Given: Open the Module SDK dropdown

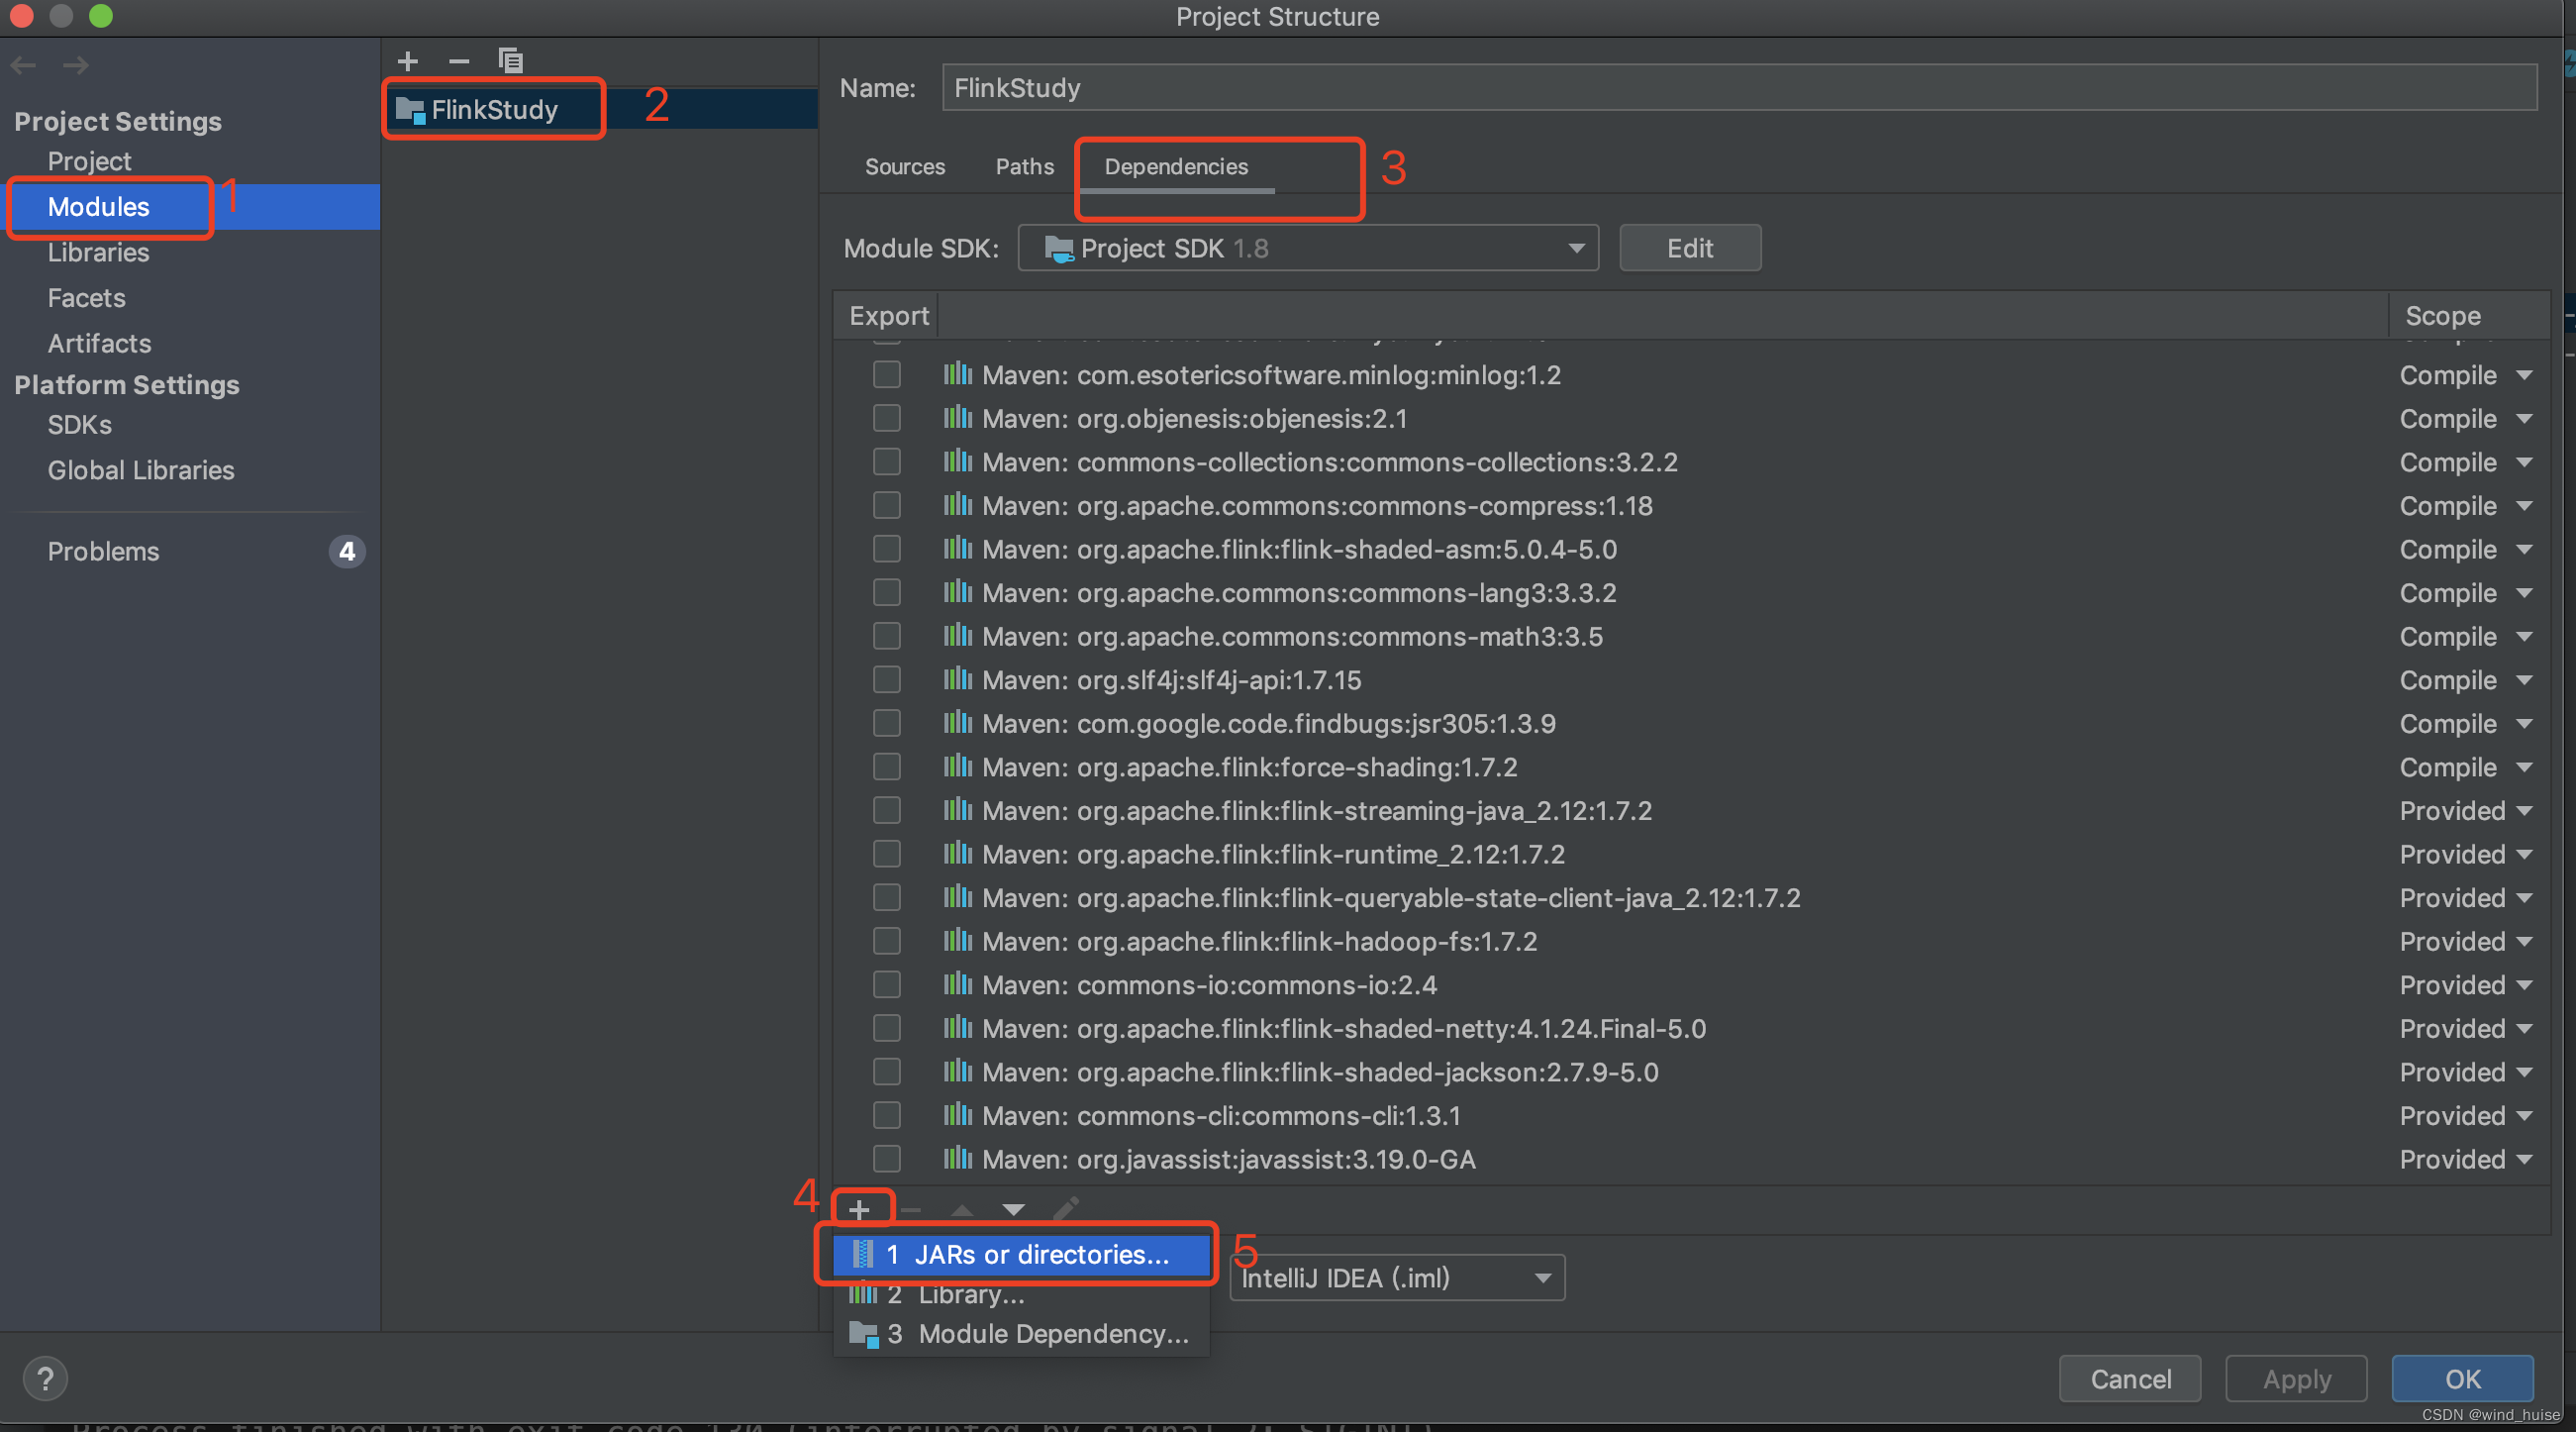Looking at the screenshot, I should [1307, 248].
